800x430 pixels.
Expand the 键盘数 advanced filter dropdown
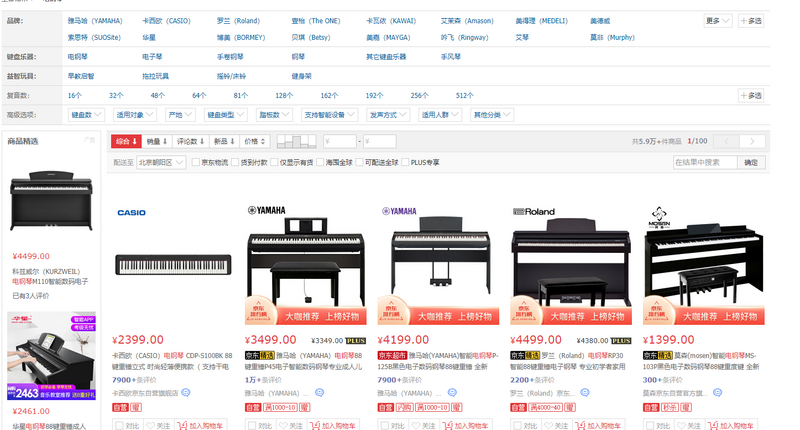[x=86, y=115]
